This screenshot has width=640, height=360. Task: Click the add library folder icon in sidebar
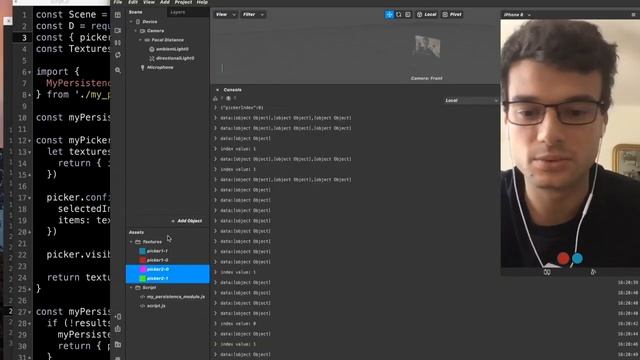pos(118,344)
